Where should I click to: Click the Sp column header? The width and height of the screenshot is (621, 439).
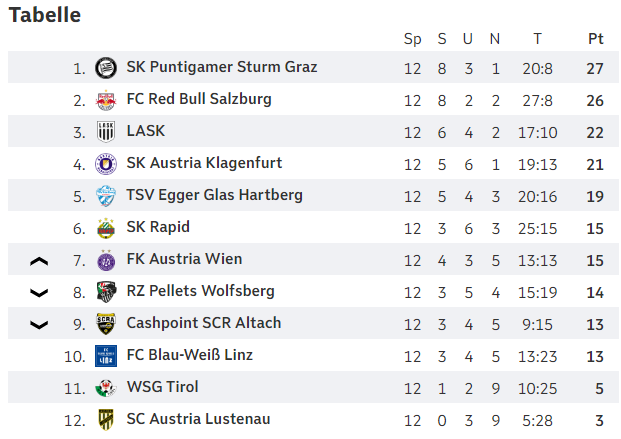(412, 39)
